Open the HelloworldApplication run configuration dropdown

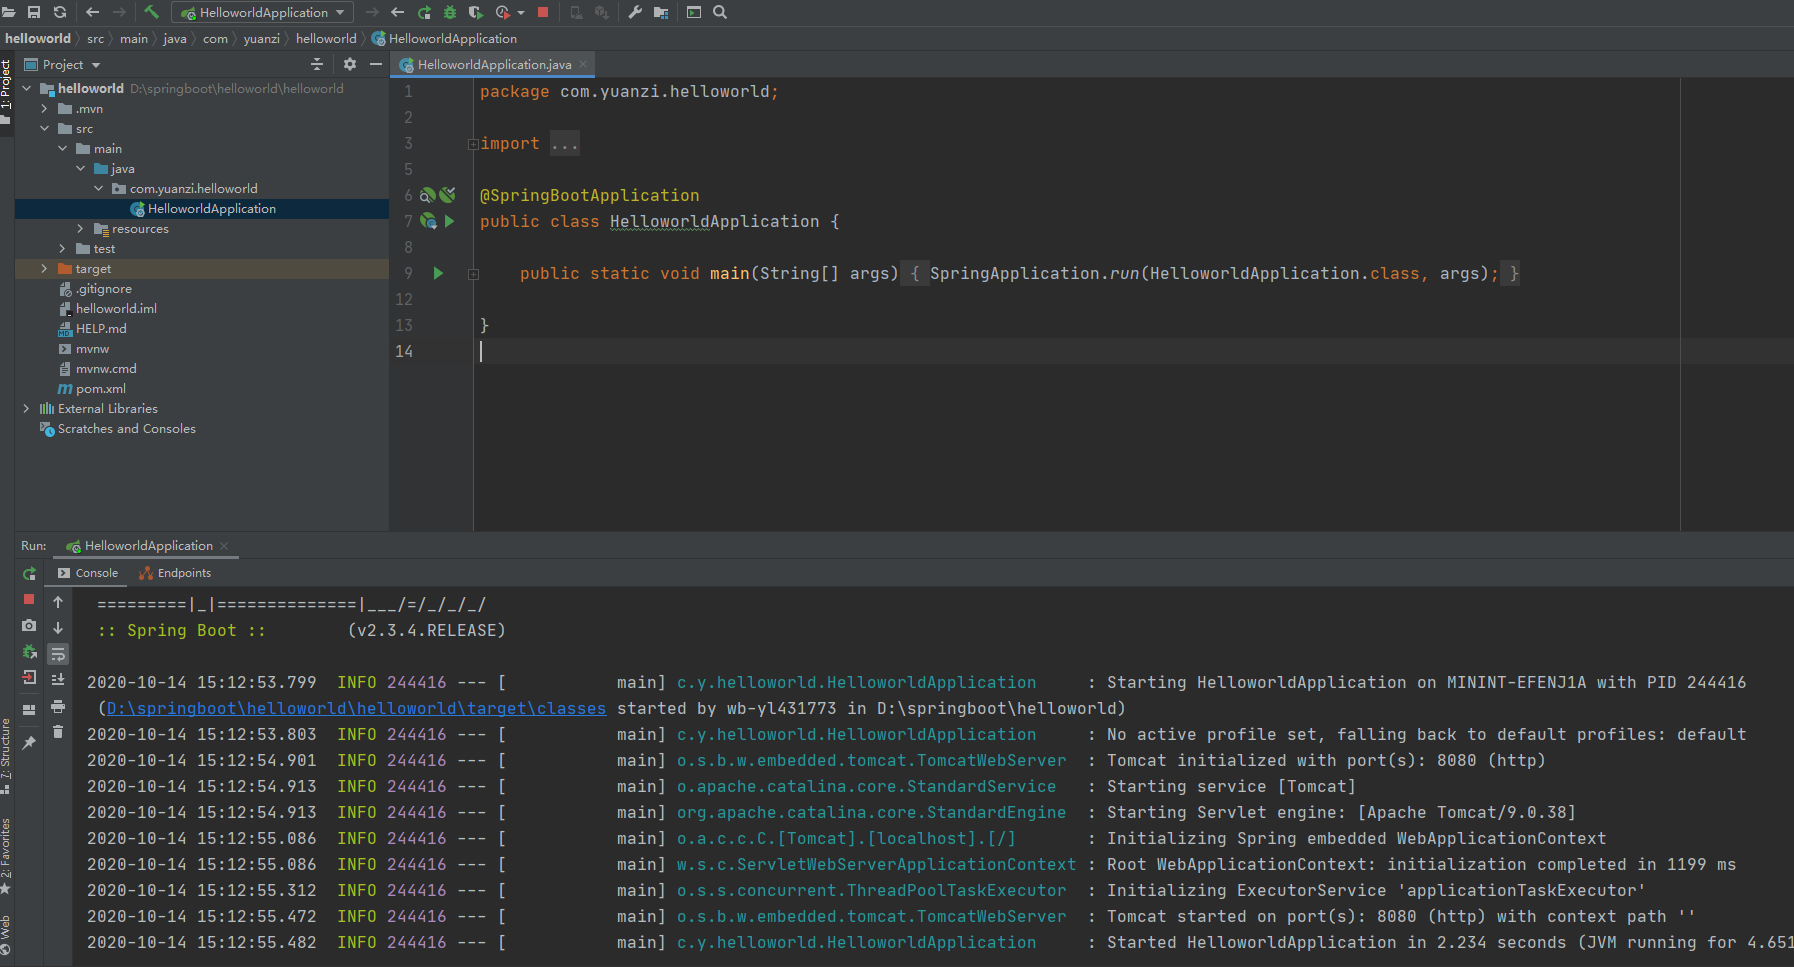pos(262,12)
